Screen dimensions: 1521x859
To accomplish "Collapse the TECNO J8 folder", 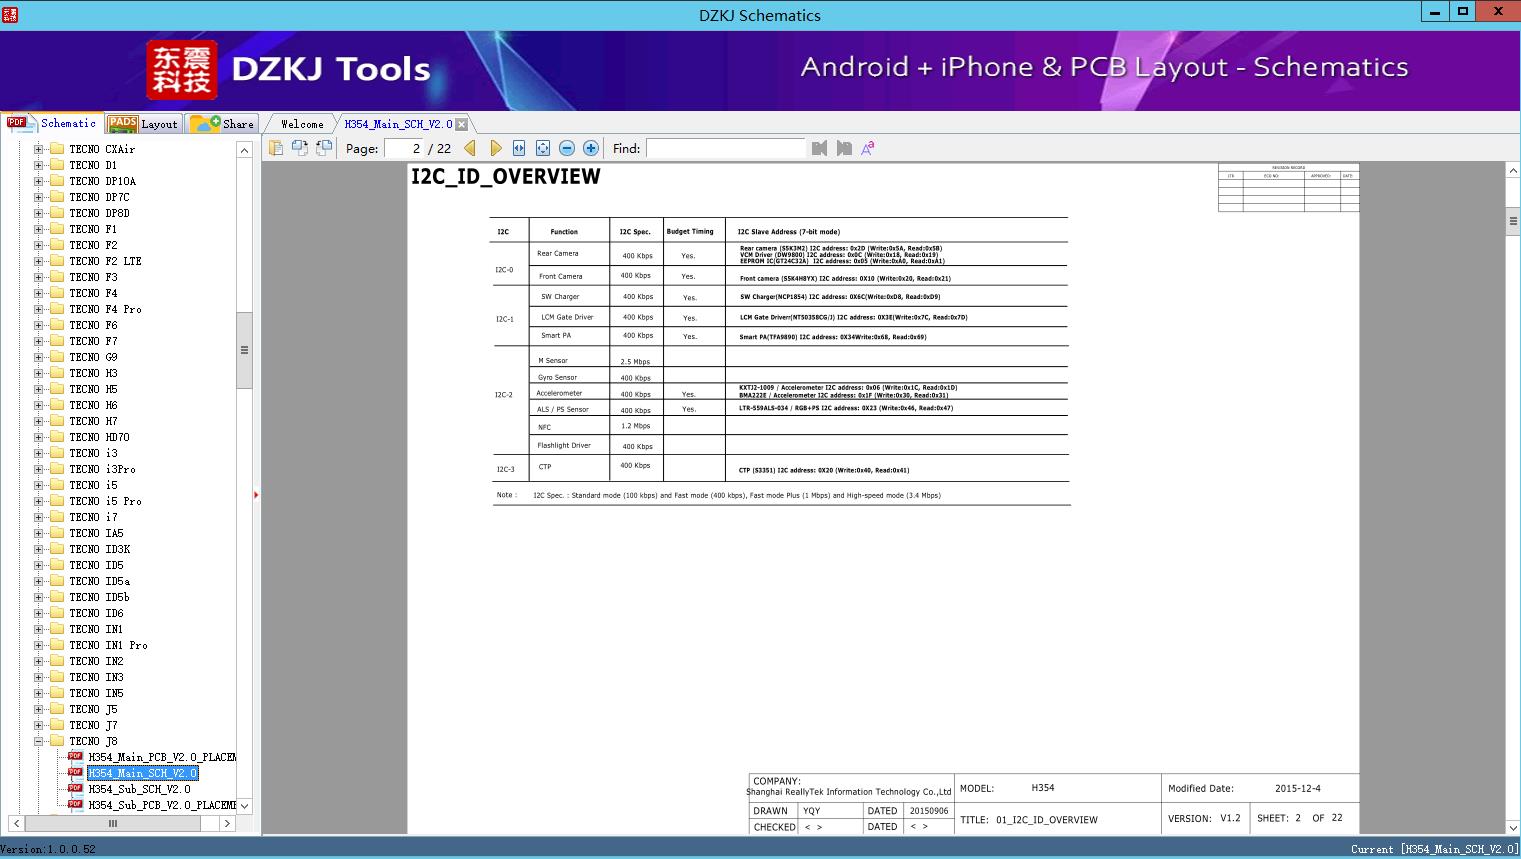I will coord(39,741).
